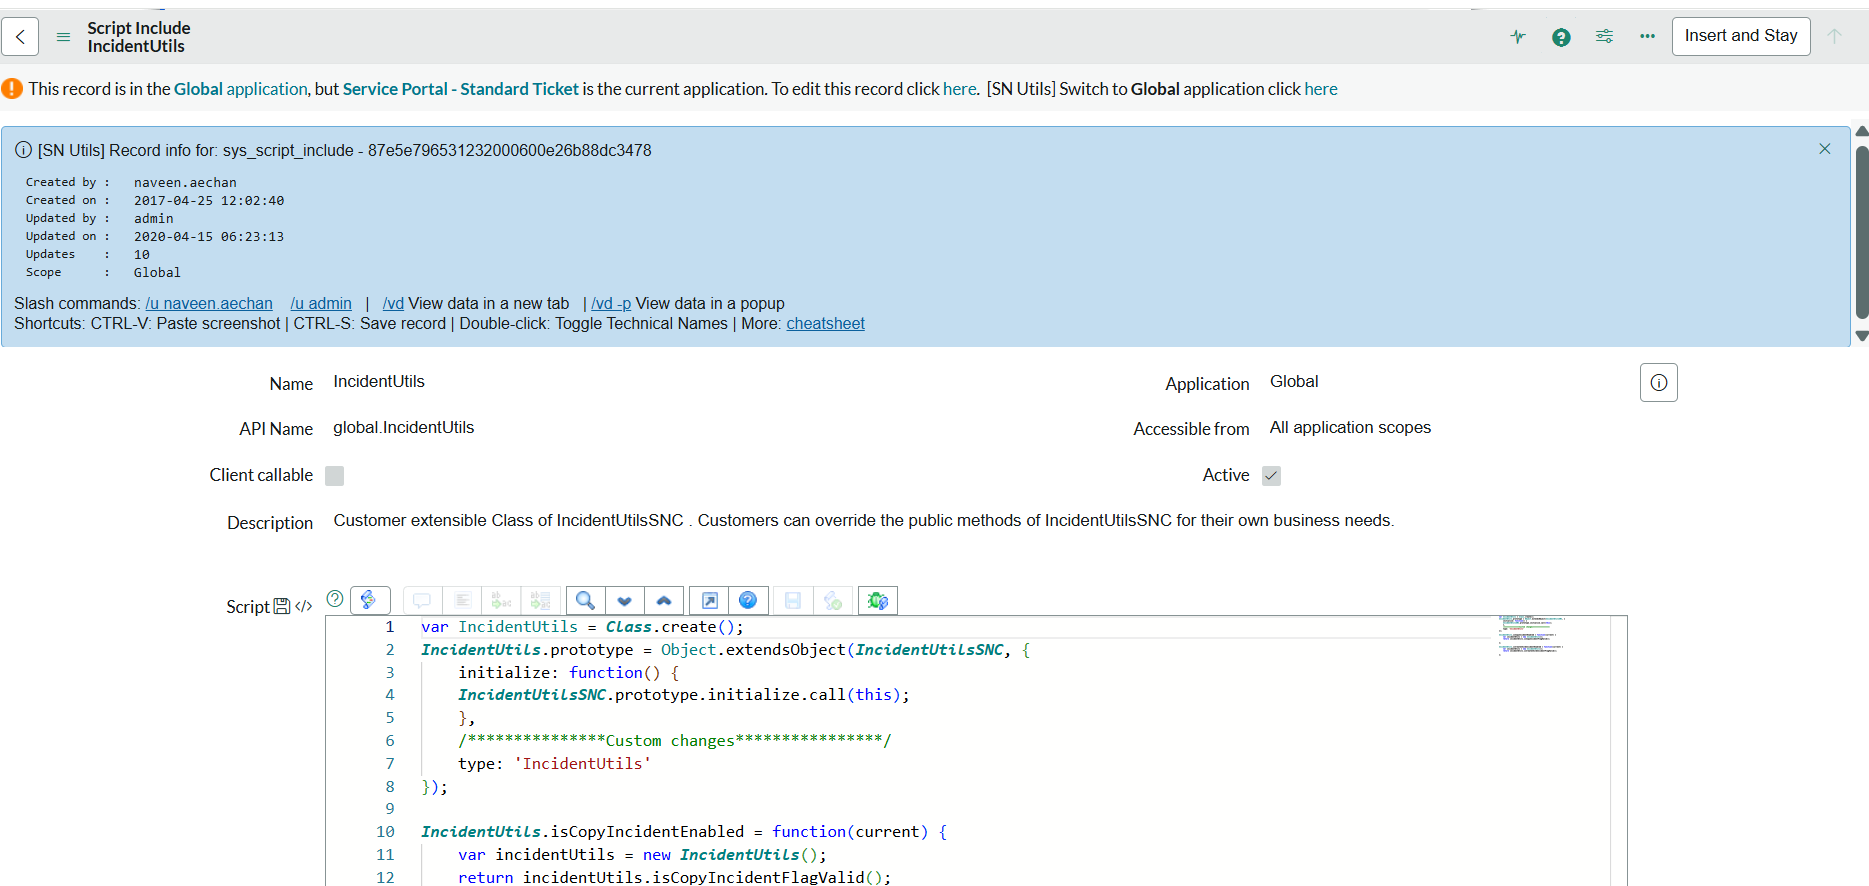Close the SN Utils record info banner

(1825, 149)
